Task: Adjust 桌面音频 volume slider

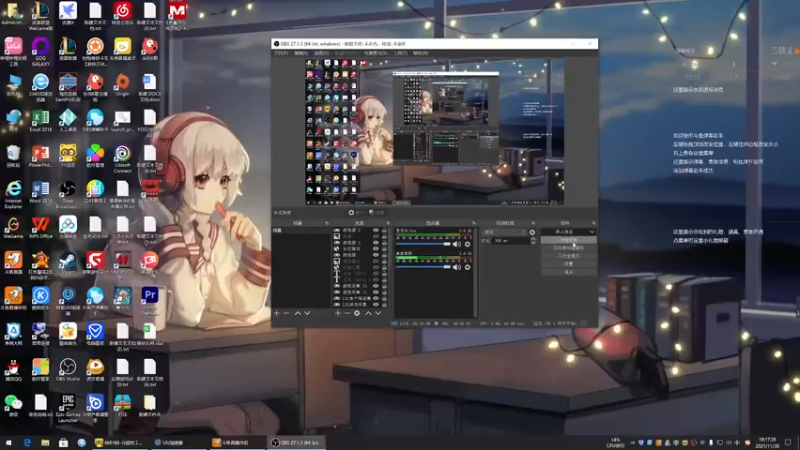Action: (423, 267)
